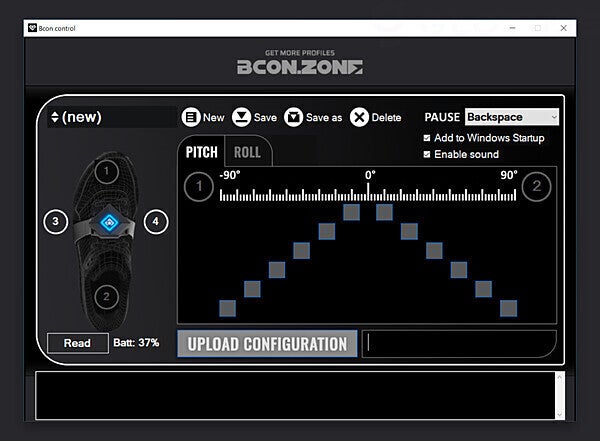Open the BCON.ZONE get more profiles link
The image size is (600, 441).
point(300,63)
